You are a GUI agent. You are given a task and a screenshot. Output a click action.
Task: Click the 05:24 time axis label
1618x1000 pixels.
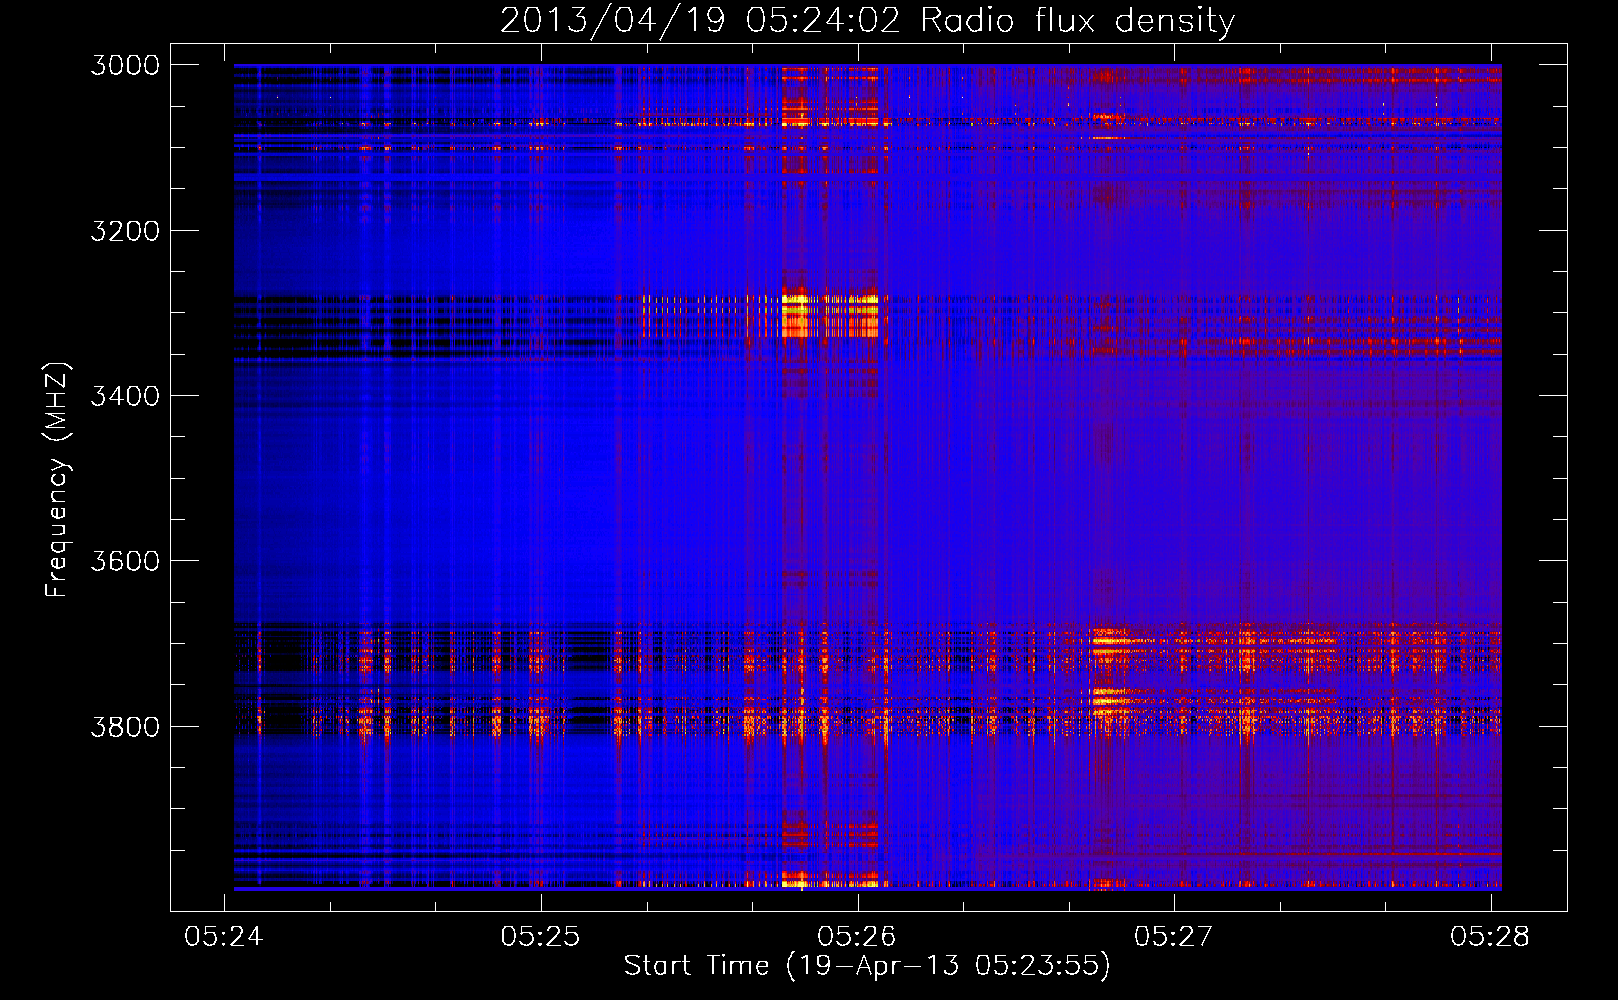click(x=225, y=936)
